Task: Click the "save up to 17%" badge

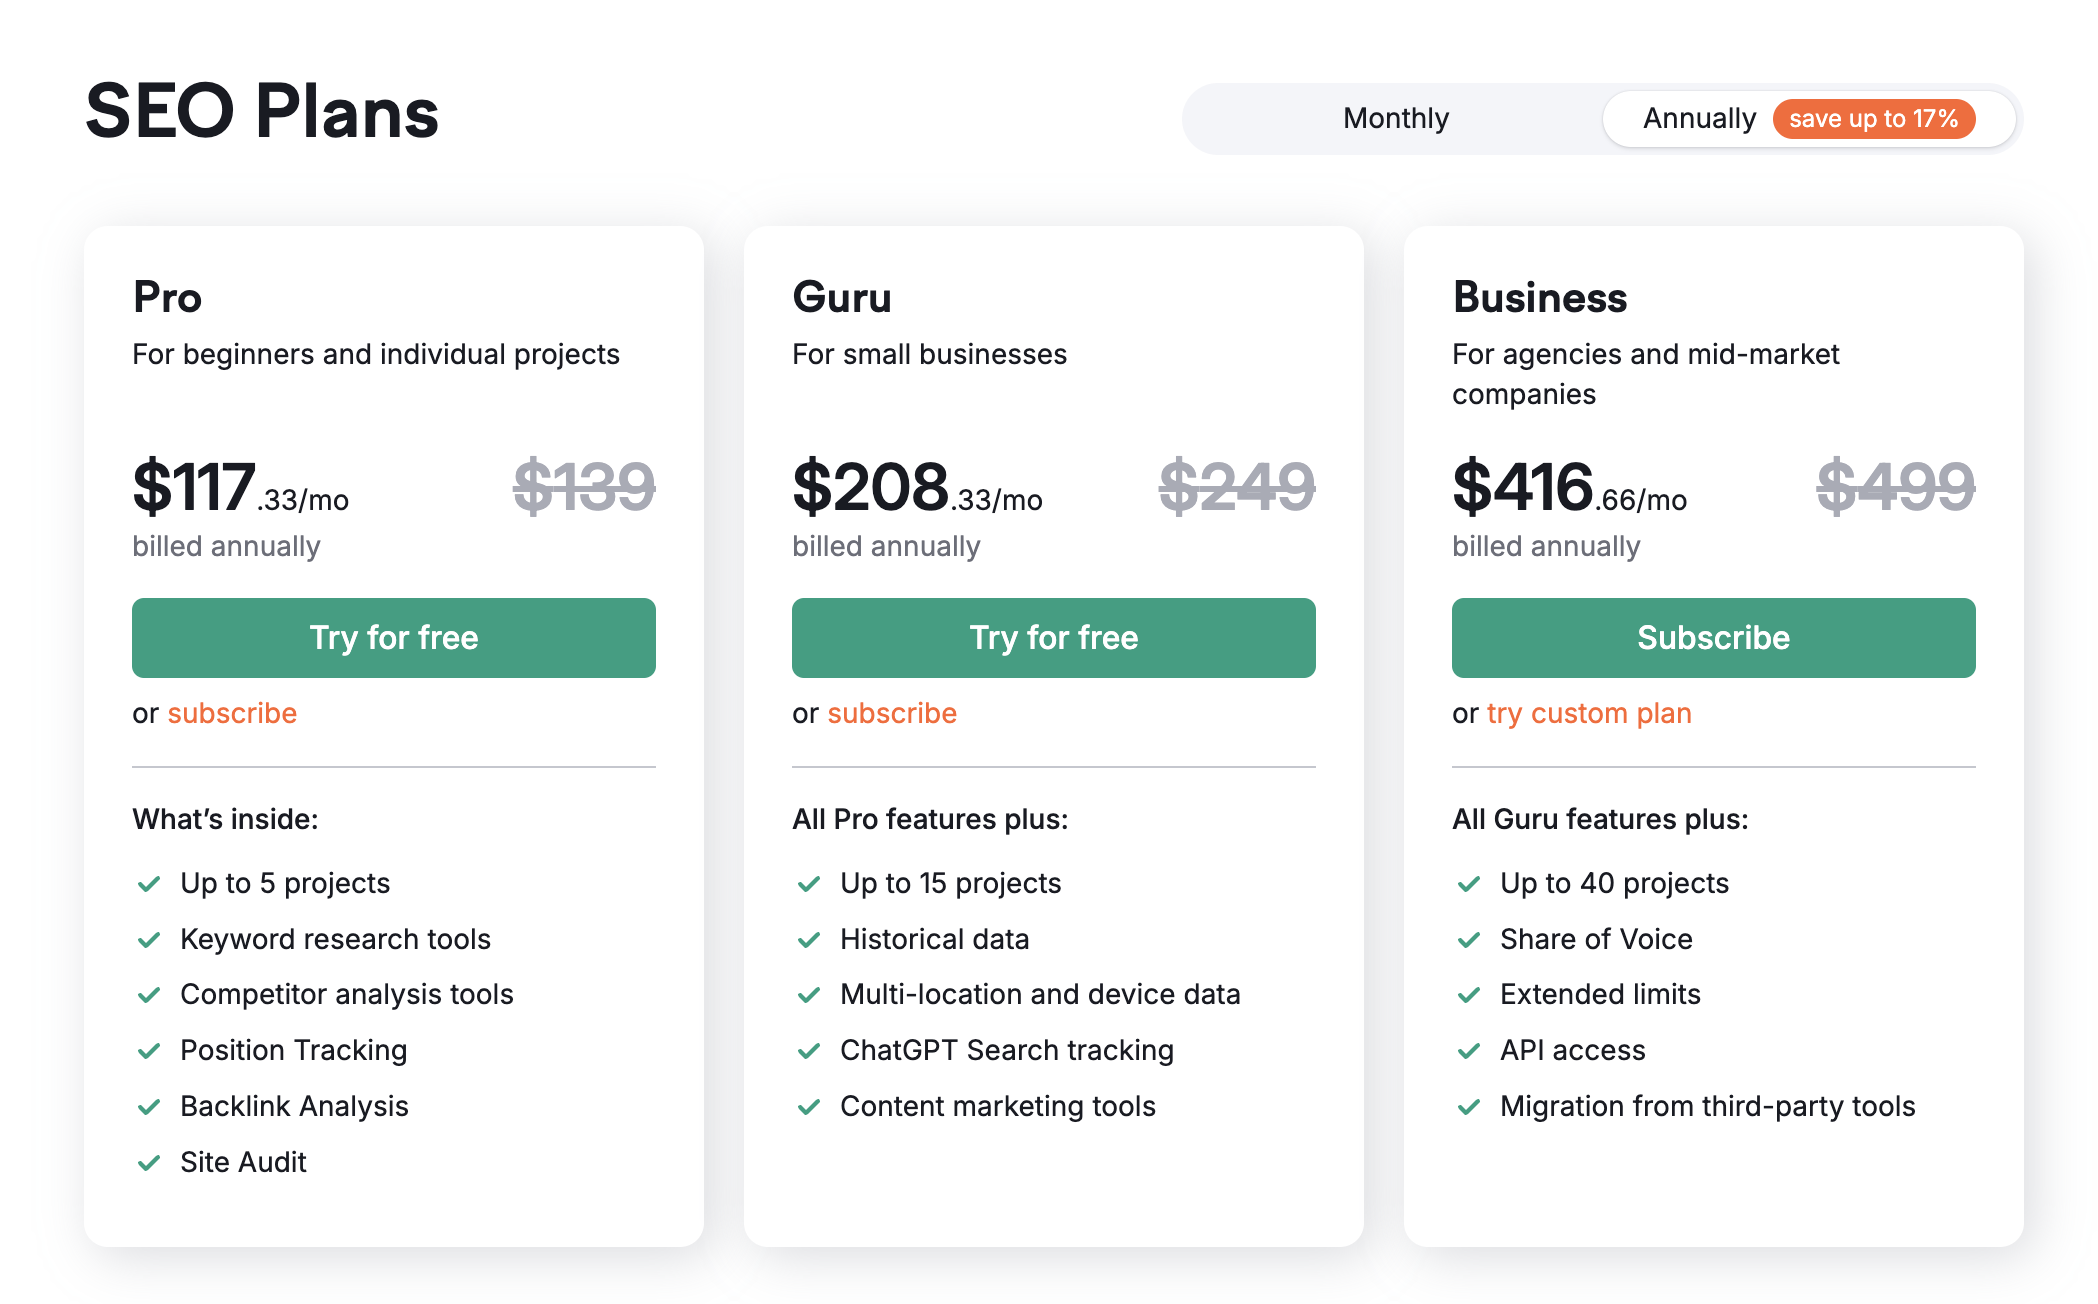Action: click(1874, 118)
